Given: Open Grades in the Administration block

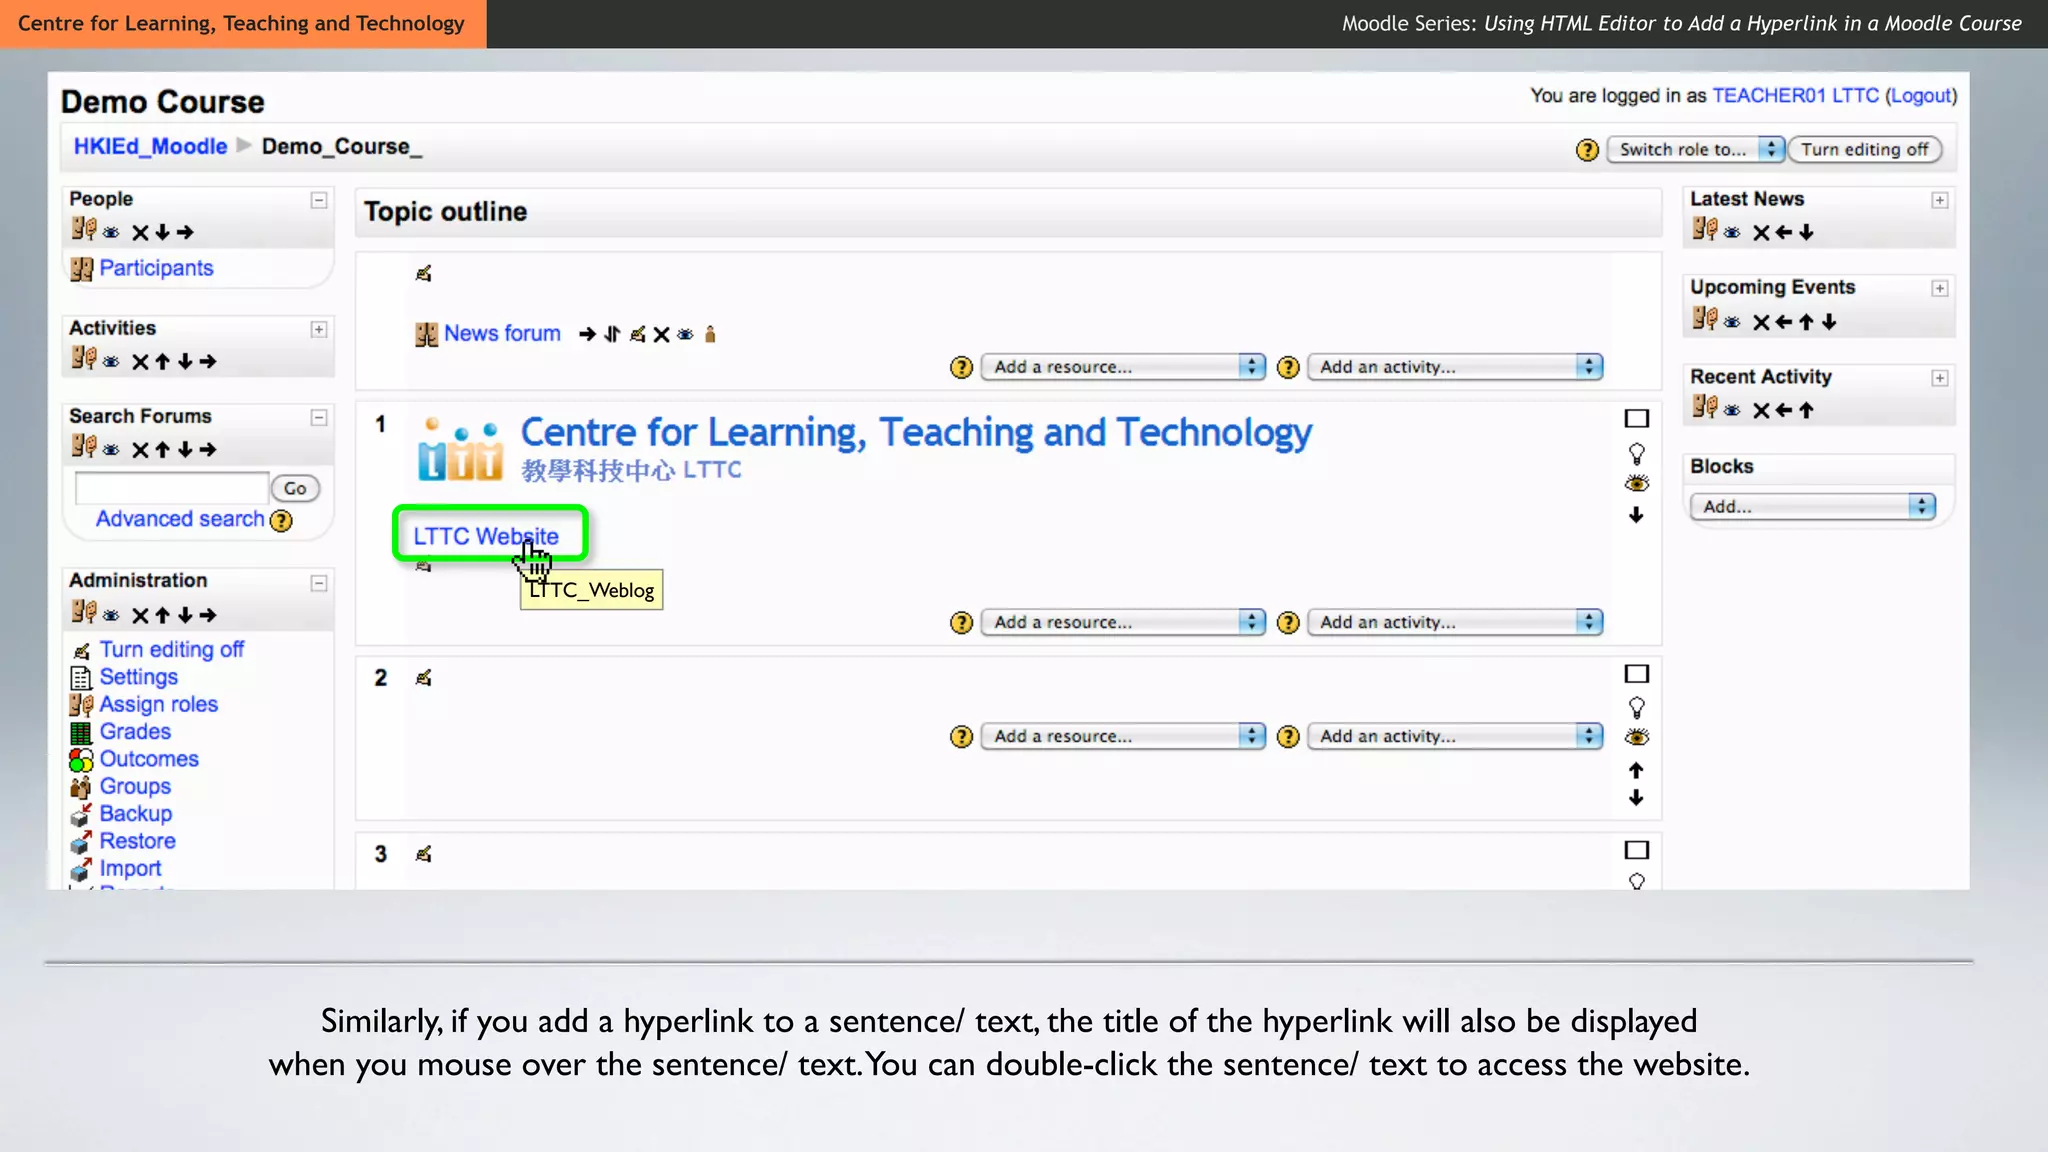Looking at the screenshot, I should (x=135, y=732).
